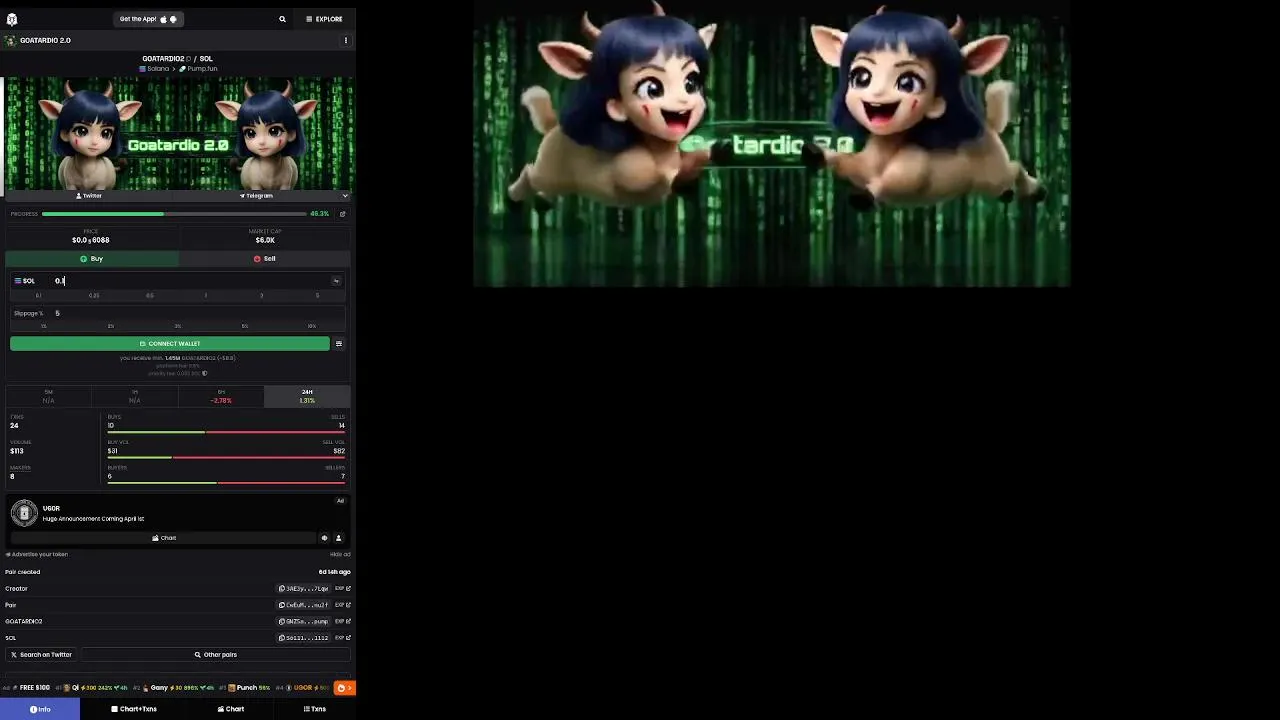1280x720 pixels.
Task: Choose the 10% slippage preset
Action: coord(312,326)
